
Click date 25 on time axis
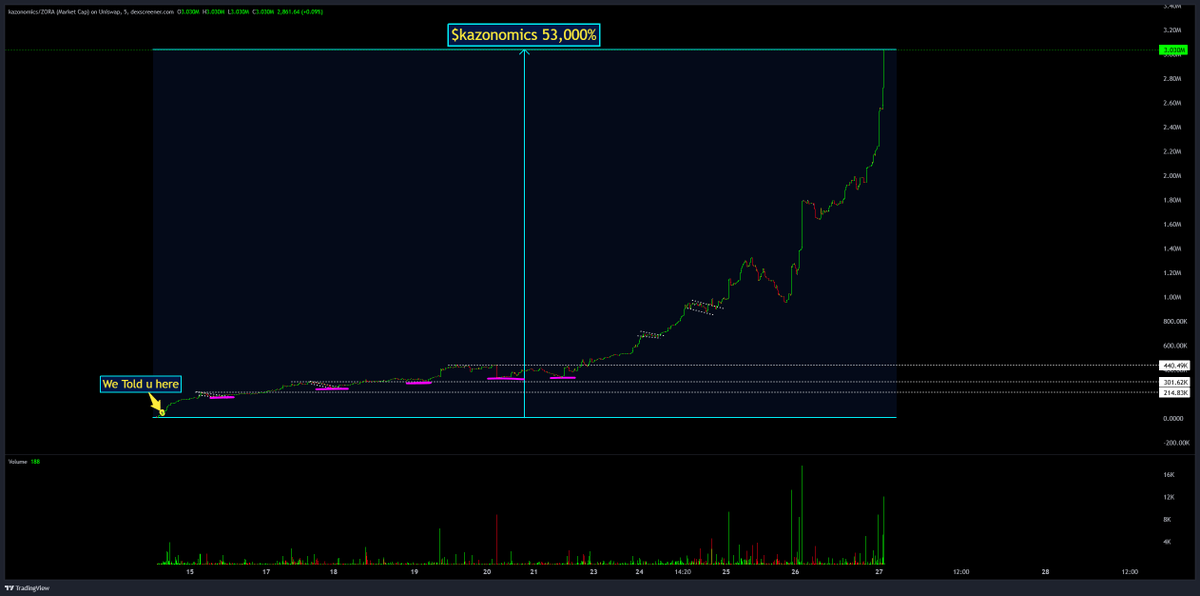(x=727, y=572)
